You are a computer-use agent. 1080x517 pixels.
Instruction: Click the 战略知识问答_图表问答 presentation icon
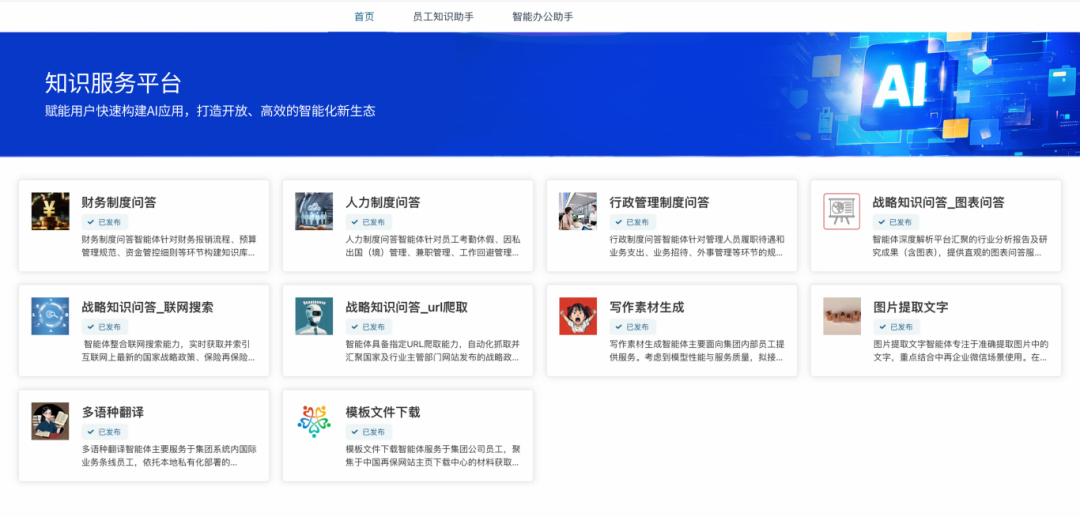pyautogui.click(x=841, y=211)
